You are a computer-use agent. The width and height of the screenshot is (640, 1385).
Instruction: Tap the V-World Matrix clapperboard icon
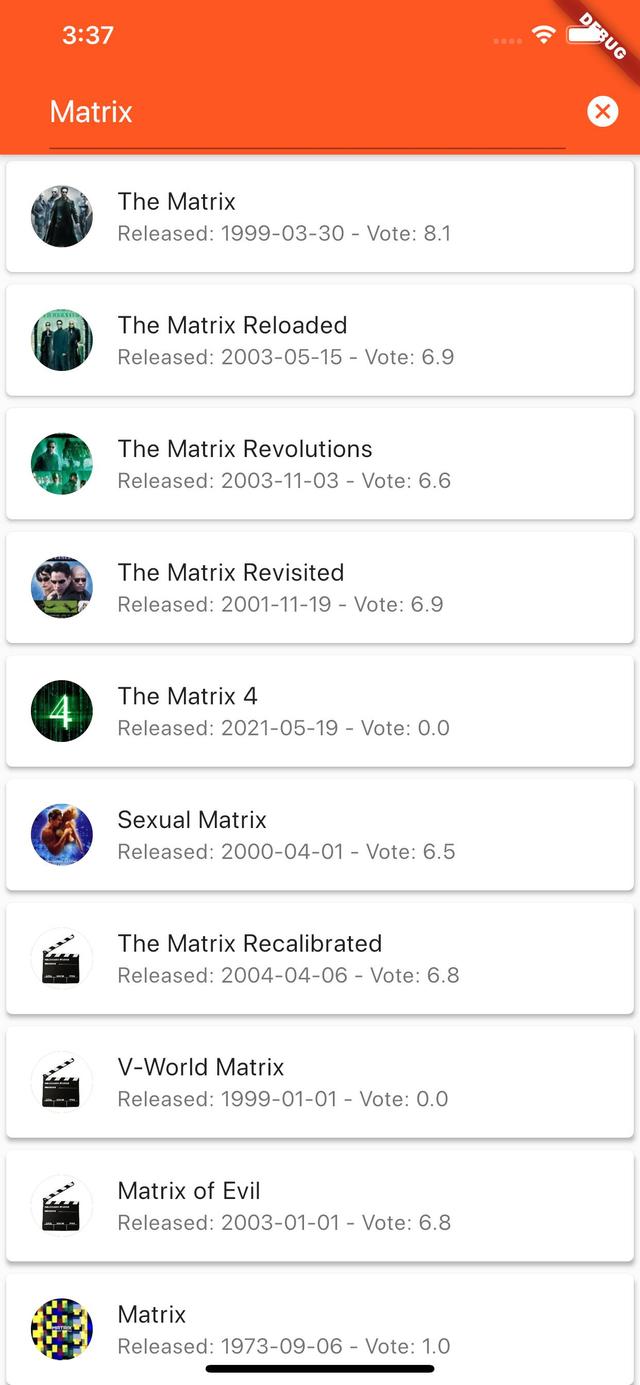point(62,1082)
